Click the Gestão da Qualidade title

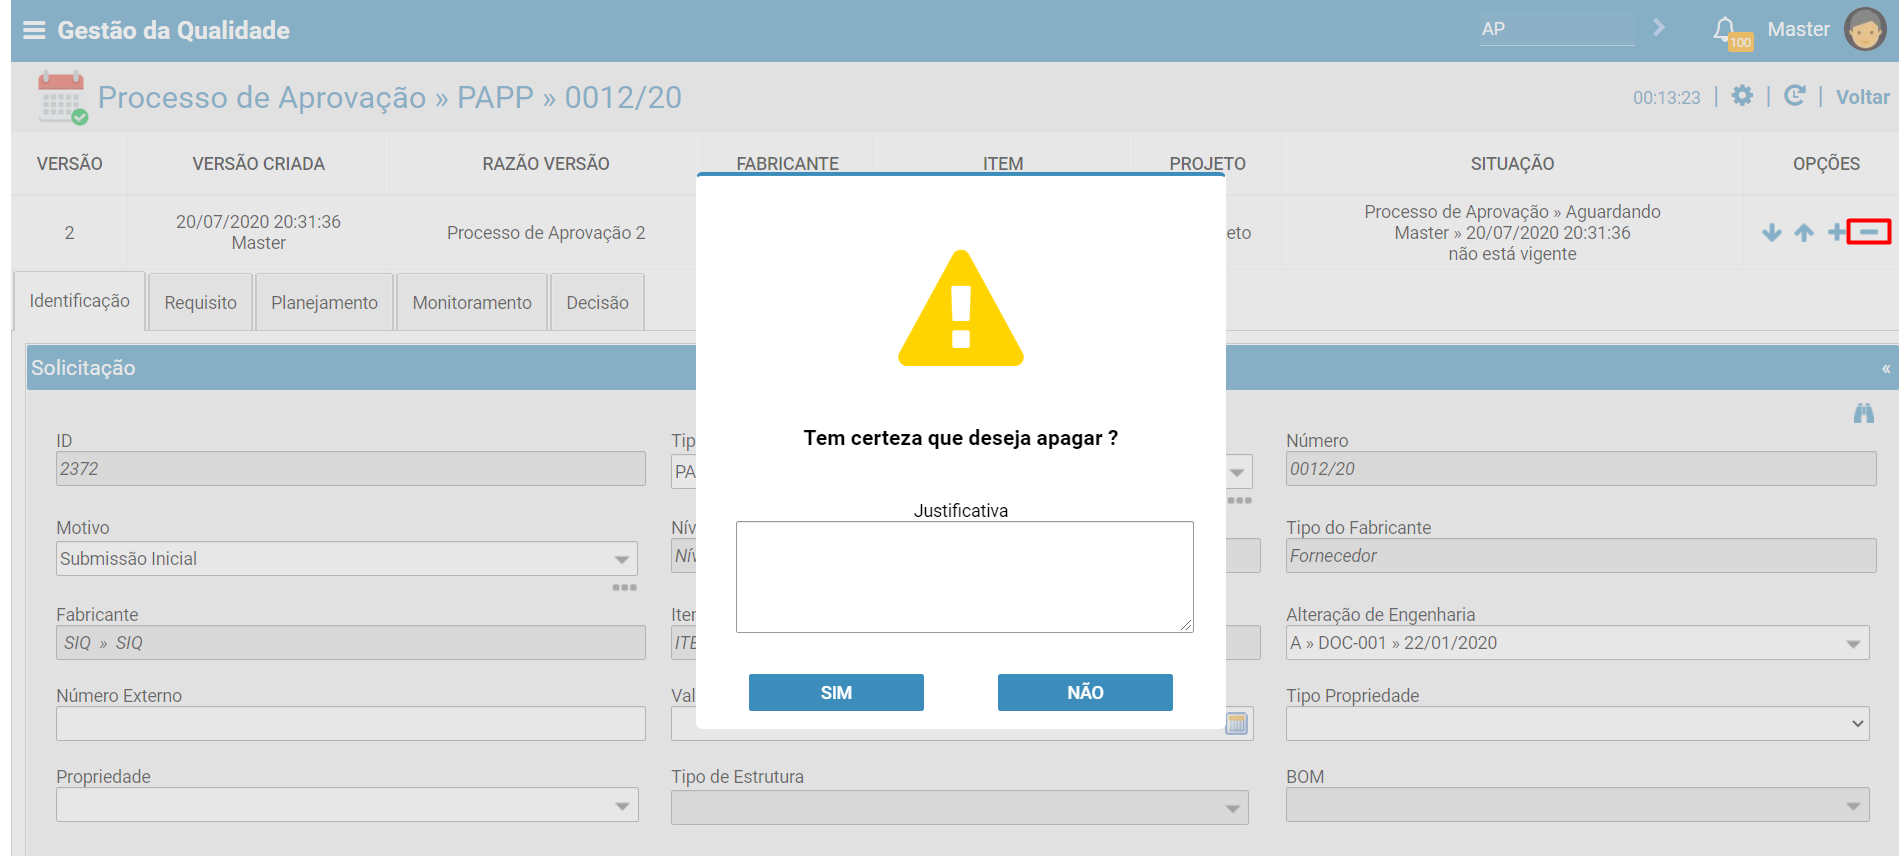pyautogui.click(x=174, y=30)
